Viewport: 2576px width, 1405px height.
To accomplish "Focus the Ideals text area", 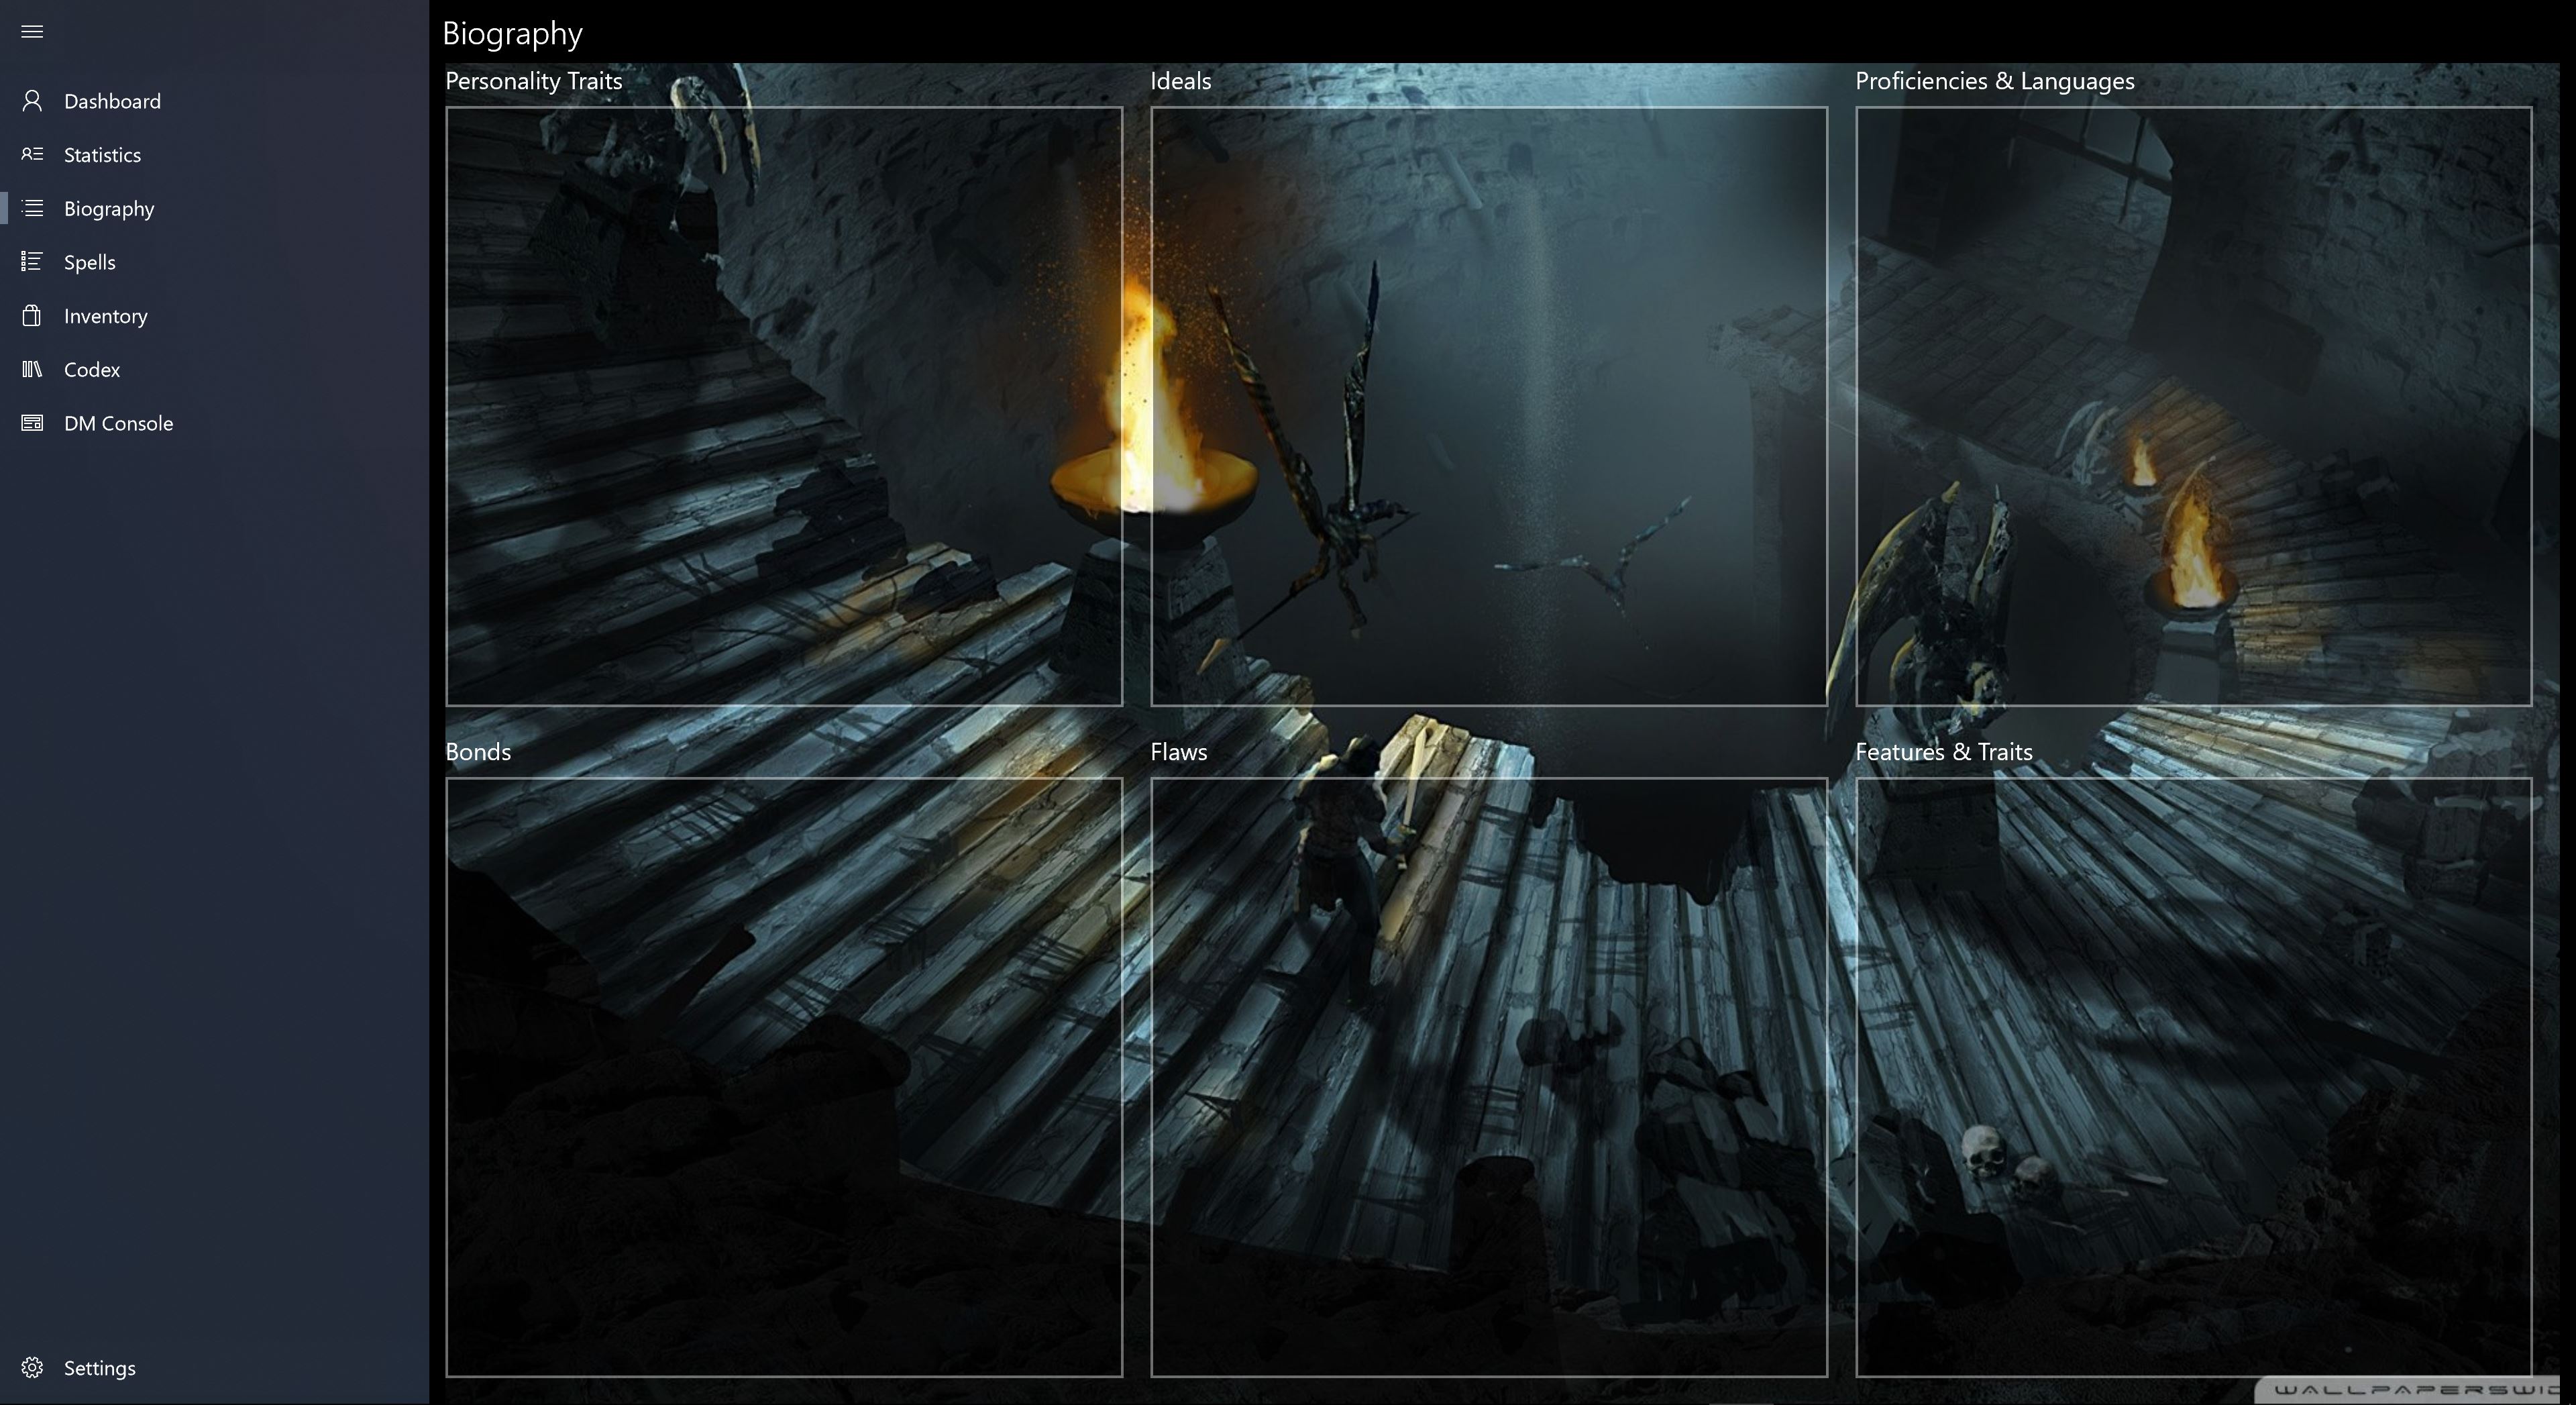I will coord(1488,406).
